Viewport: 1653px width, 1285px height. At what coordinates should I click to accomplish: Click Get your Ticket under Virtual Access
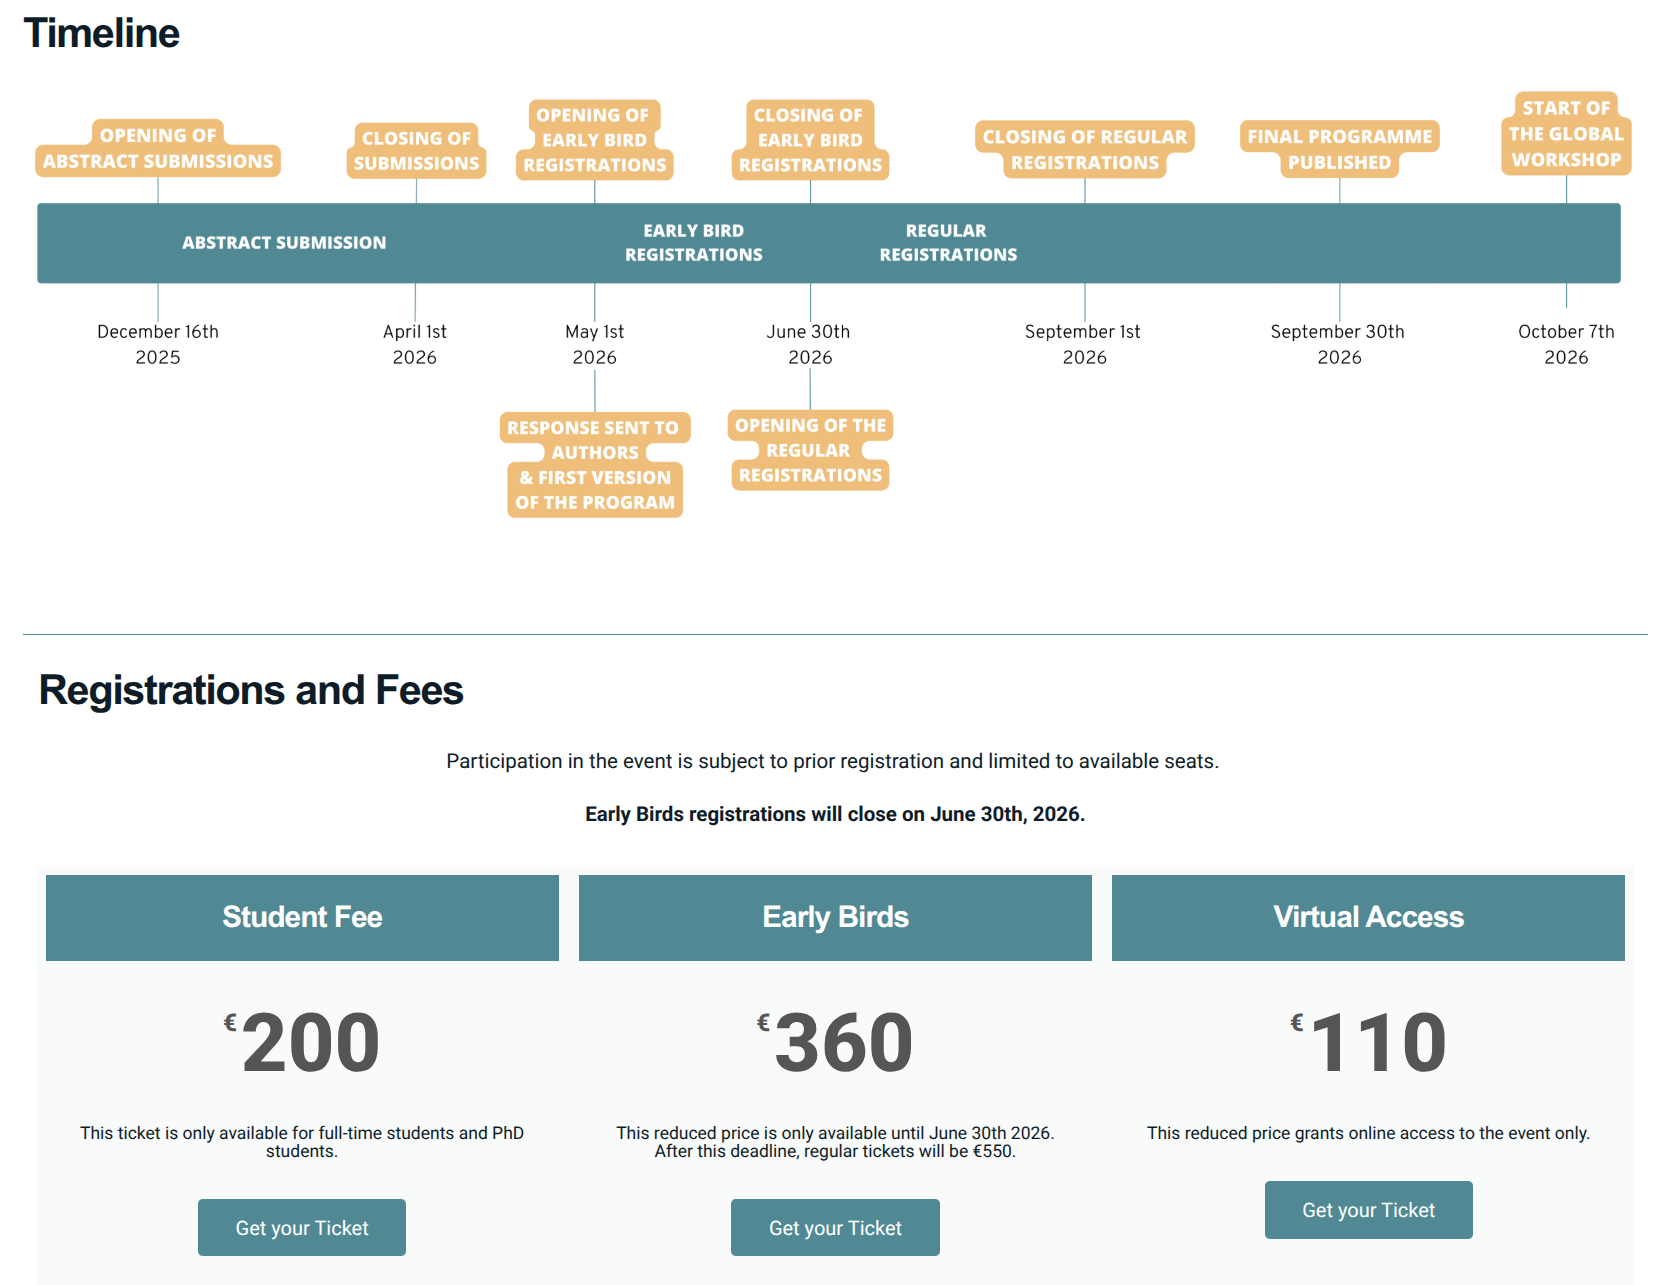1368,1210
